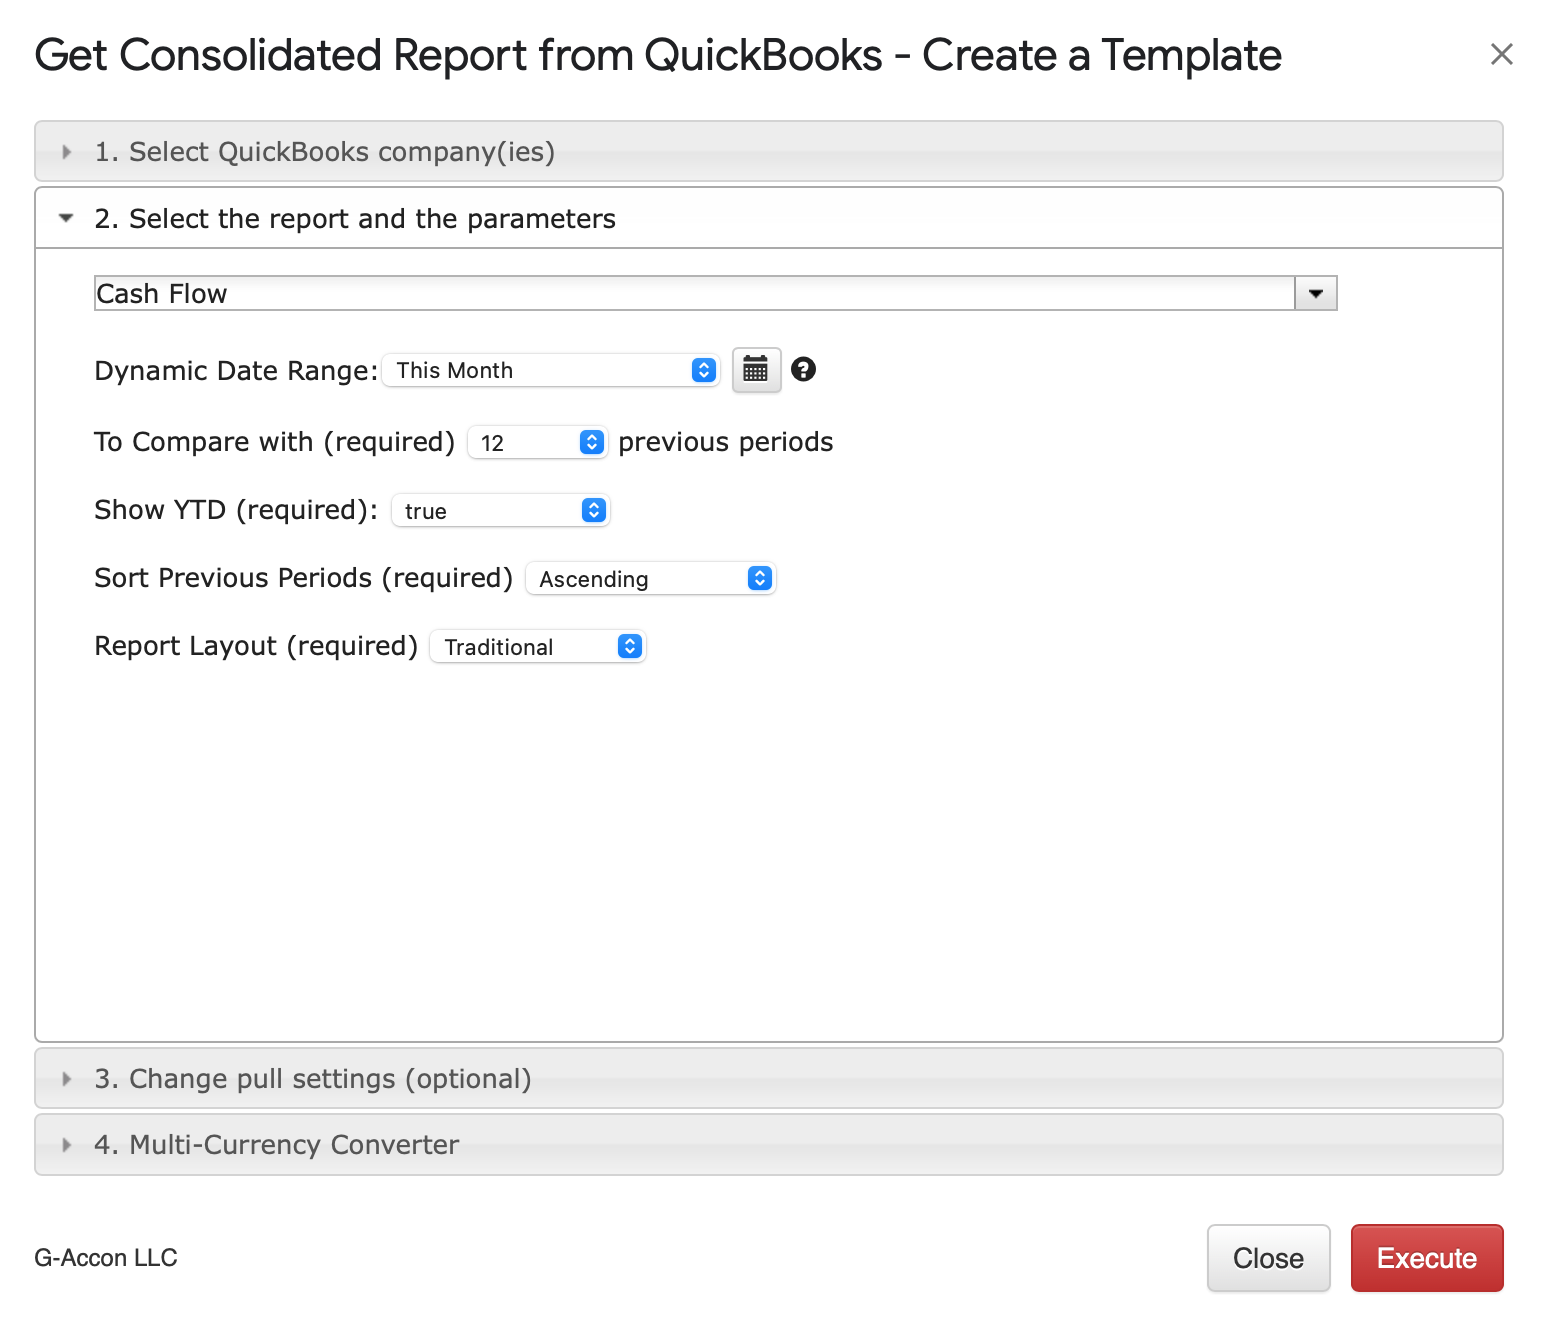Screen dimensions: 1556x1326
Task: Open the calendar date picker icon
Action: [756, 370]
